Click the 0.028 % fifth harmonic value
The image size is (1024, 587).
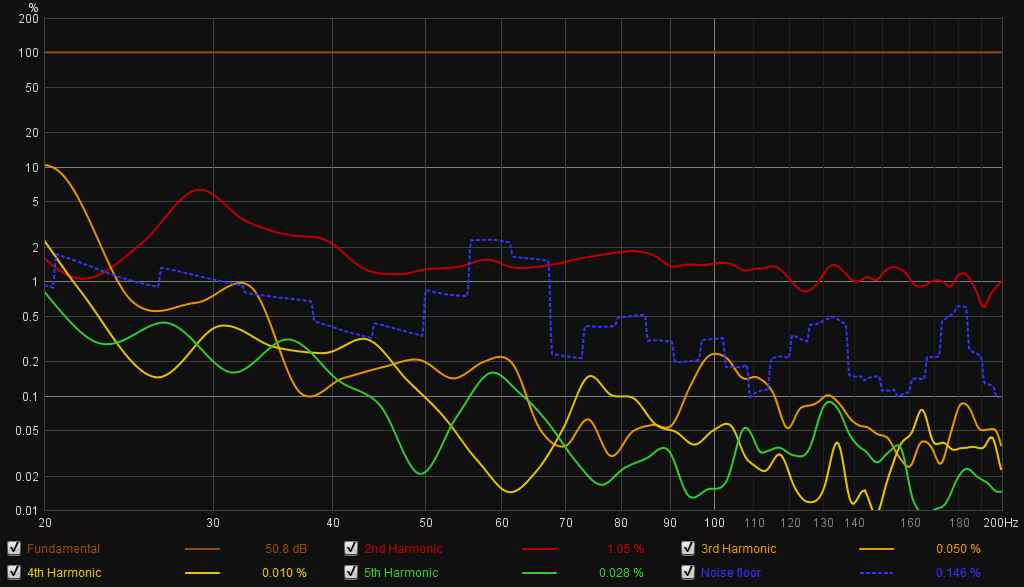point(621,573)
